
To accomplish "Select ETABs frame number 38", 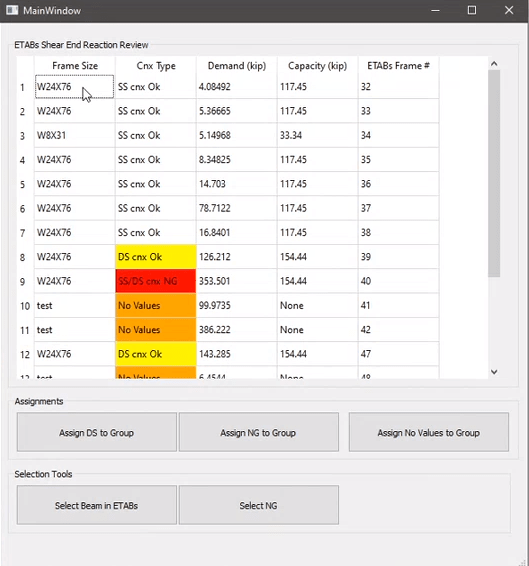I will (x=399, y=232).
